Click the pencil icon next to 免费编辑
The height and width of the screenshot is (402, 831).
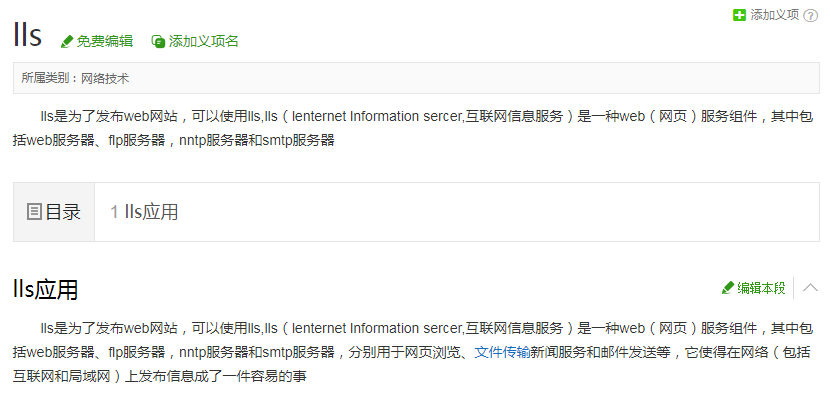(x=67, y=41)
